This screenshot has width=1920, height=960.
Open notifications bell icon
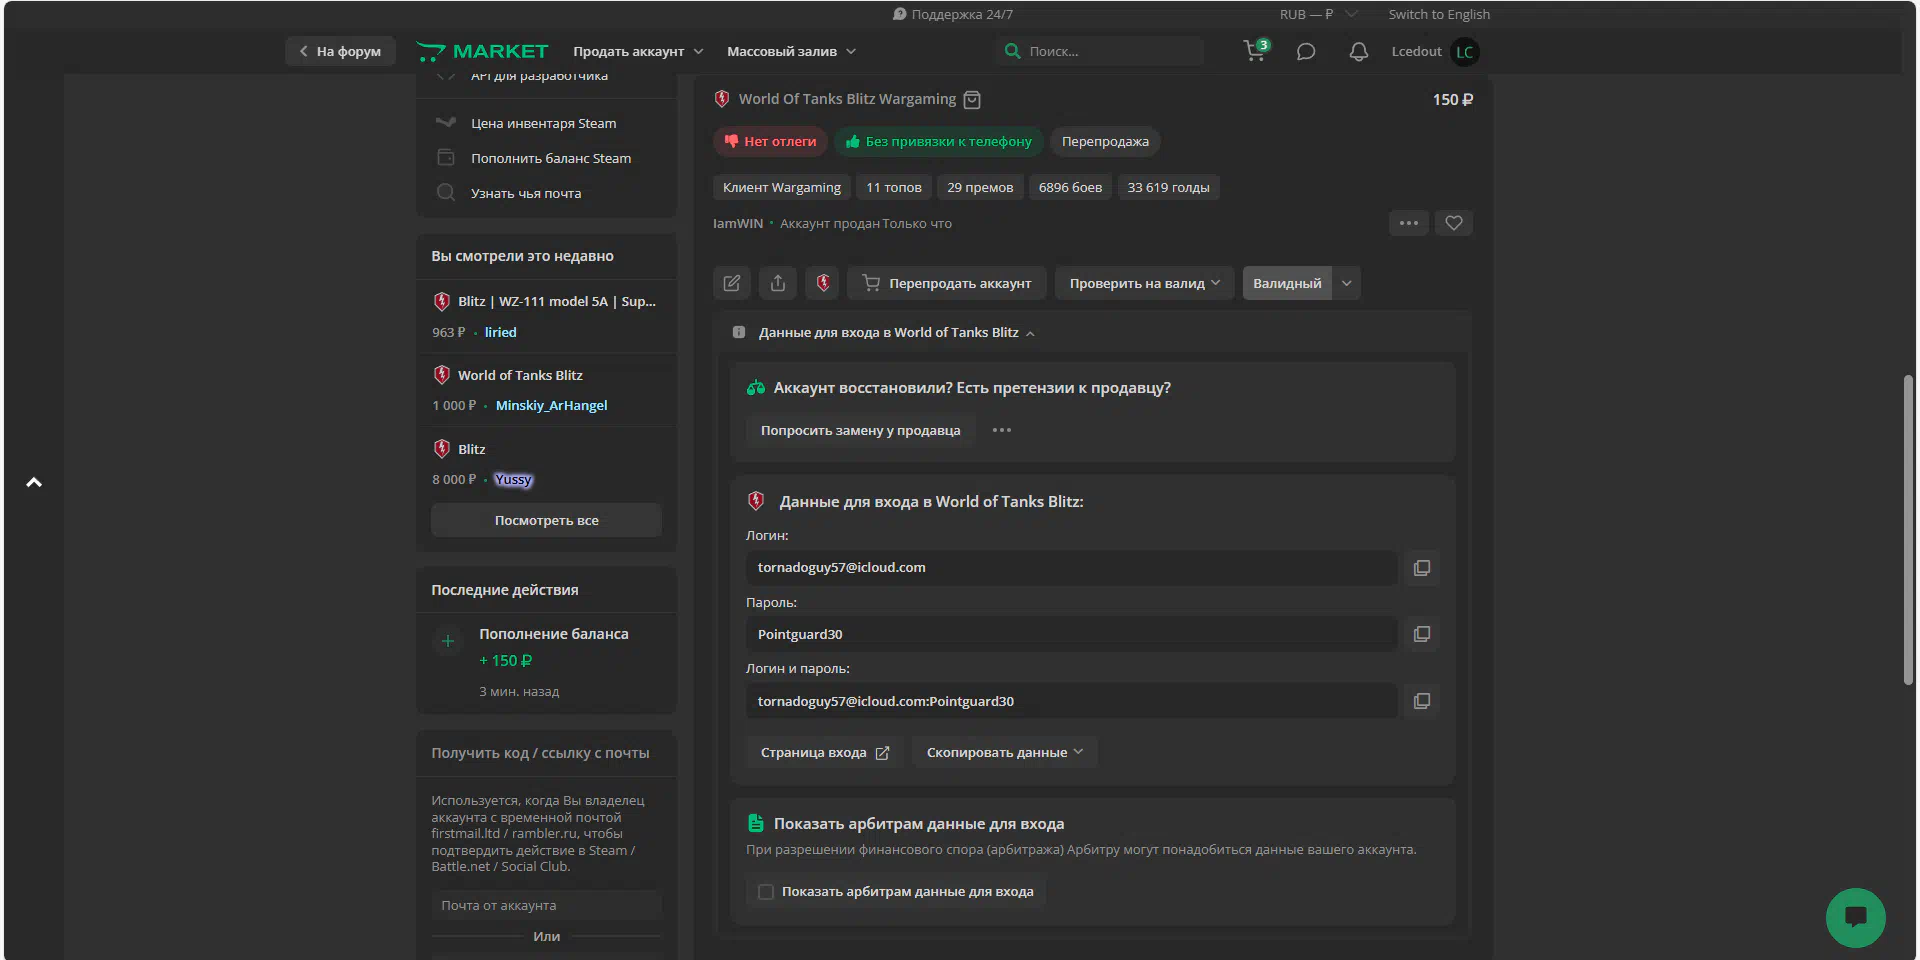pyautogui.click(x=1358, y=52)
